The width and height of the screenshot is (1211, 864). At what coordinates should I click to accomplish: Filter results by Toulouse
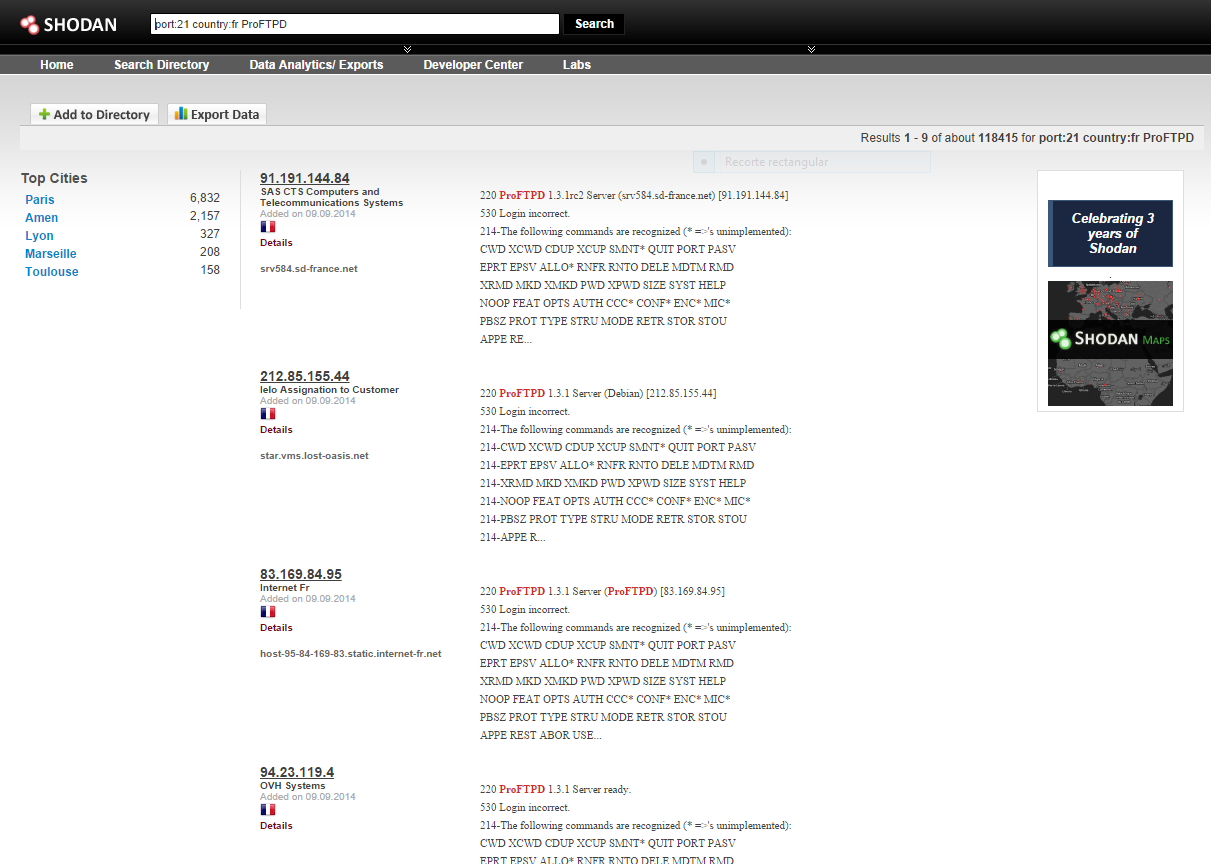(52, 272)
